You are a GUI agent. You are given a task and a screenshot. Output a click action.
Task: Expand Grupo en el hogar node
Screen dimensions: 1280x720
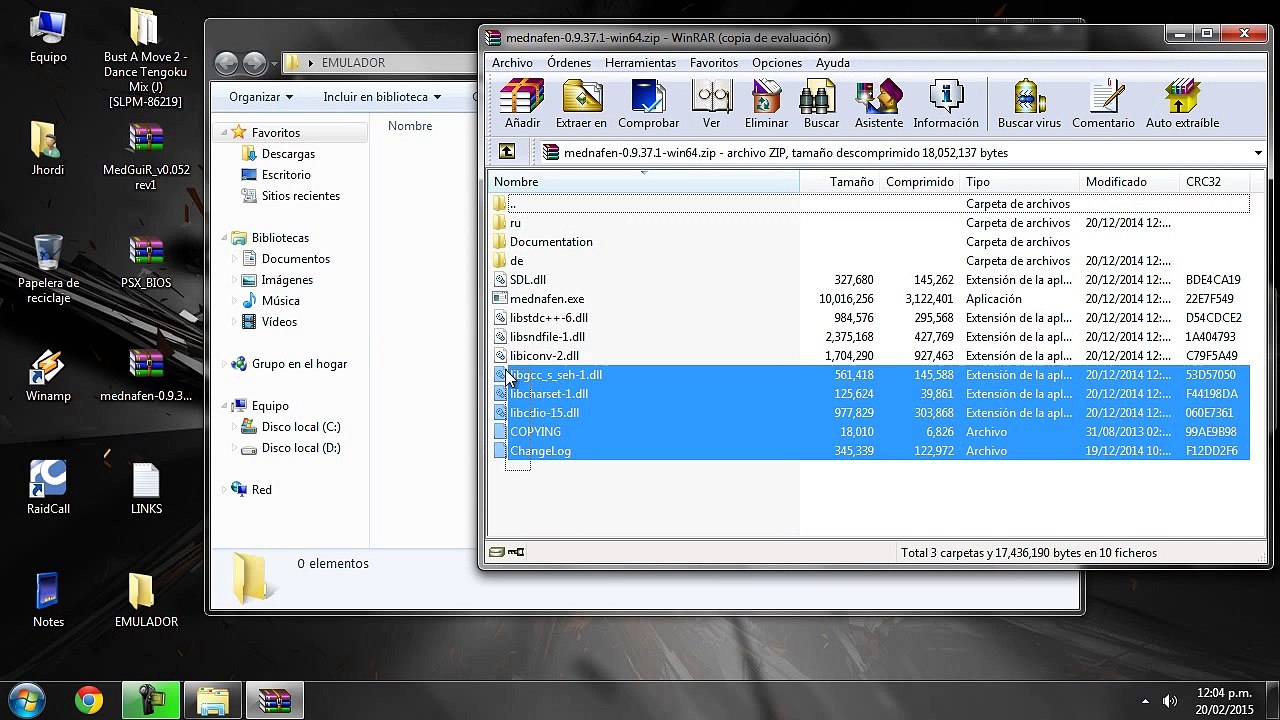224,364
